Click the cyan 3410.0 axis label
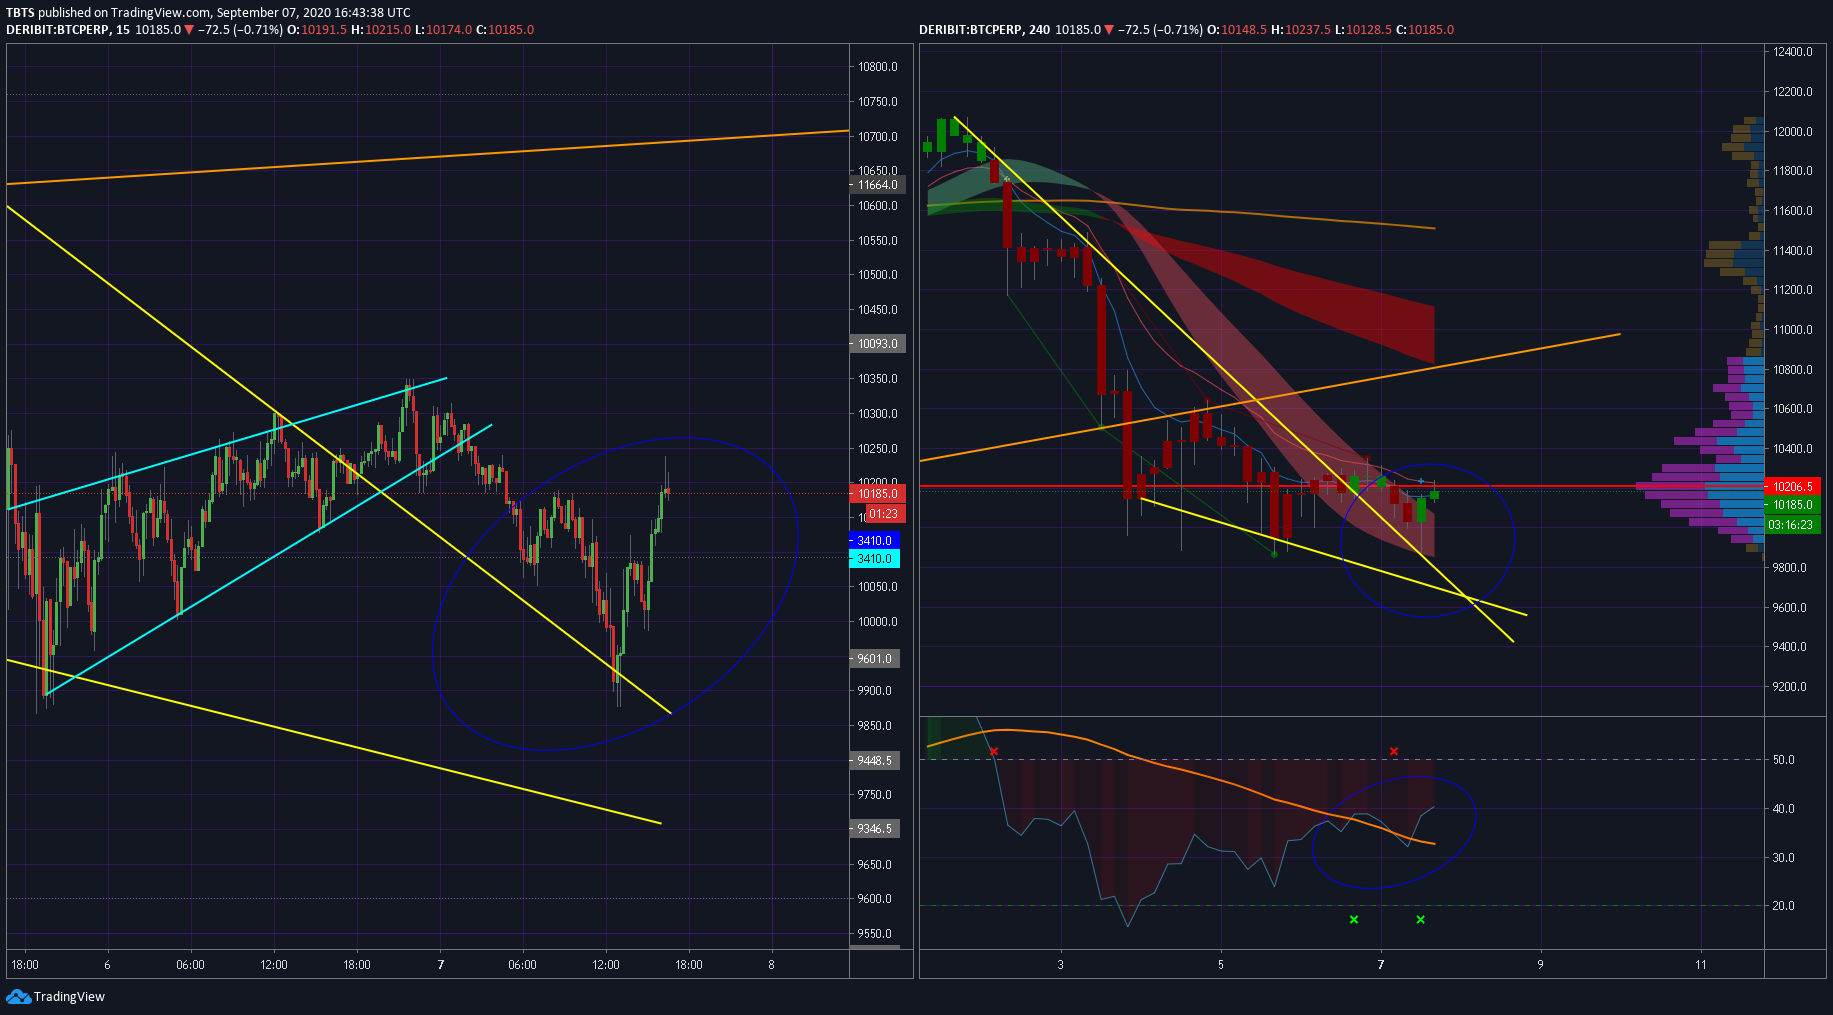The width and height of the screenshot is (1833, 1015). [874, 559]
